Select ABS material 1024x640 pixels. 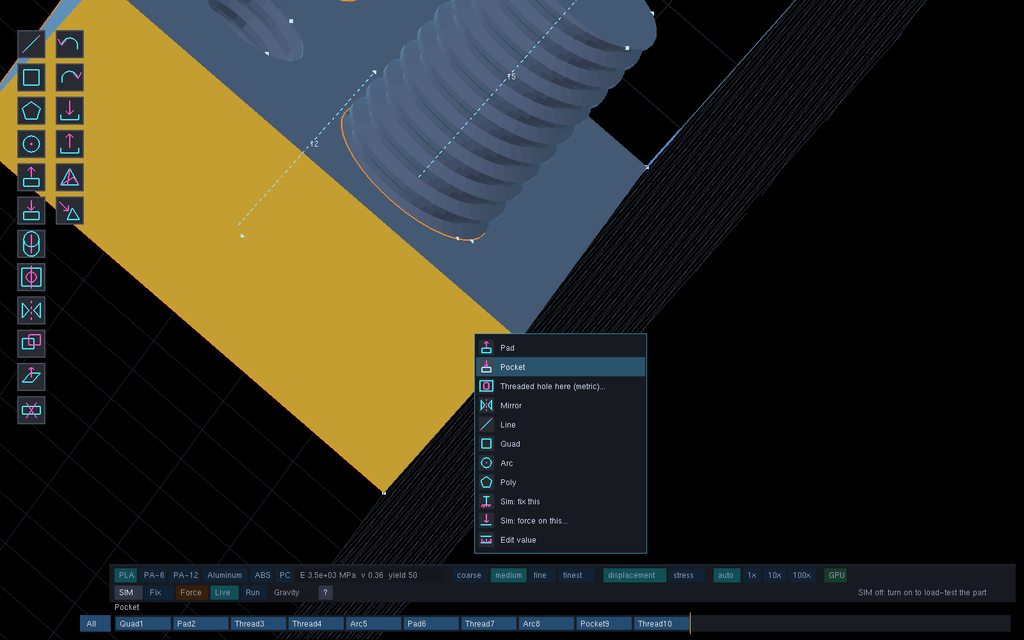pos(263,575)
